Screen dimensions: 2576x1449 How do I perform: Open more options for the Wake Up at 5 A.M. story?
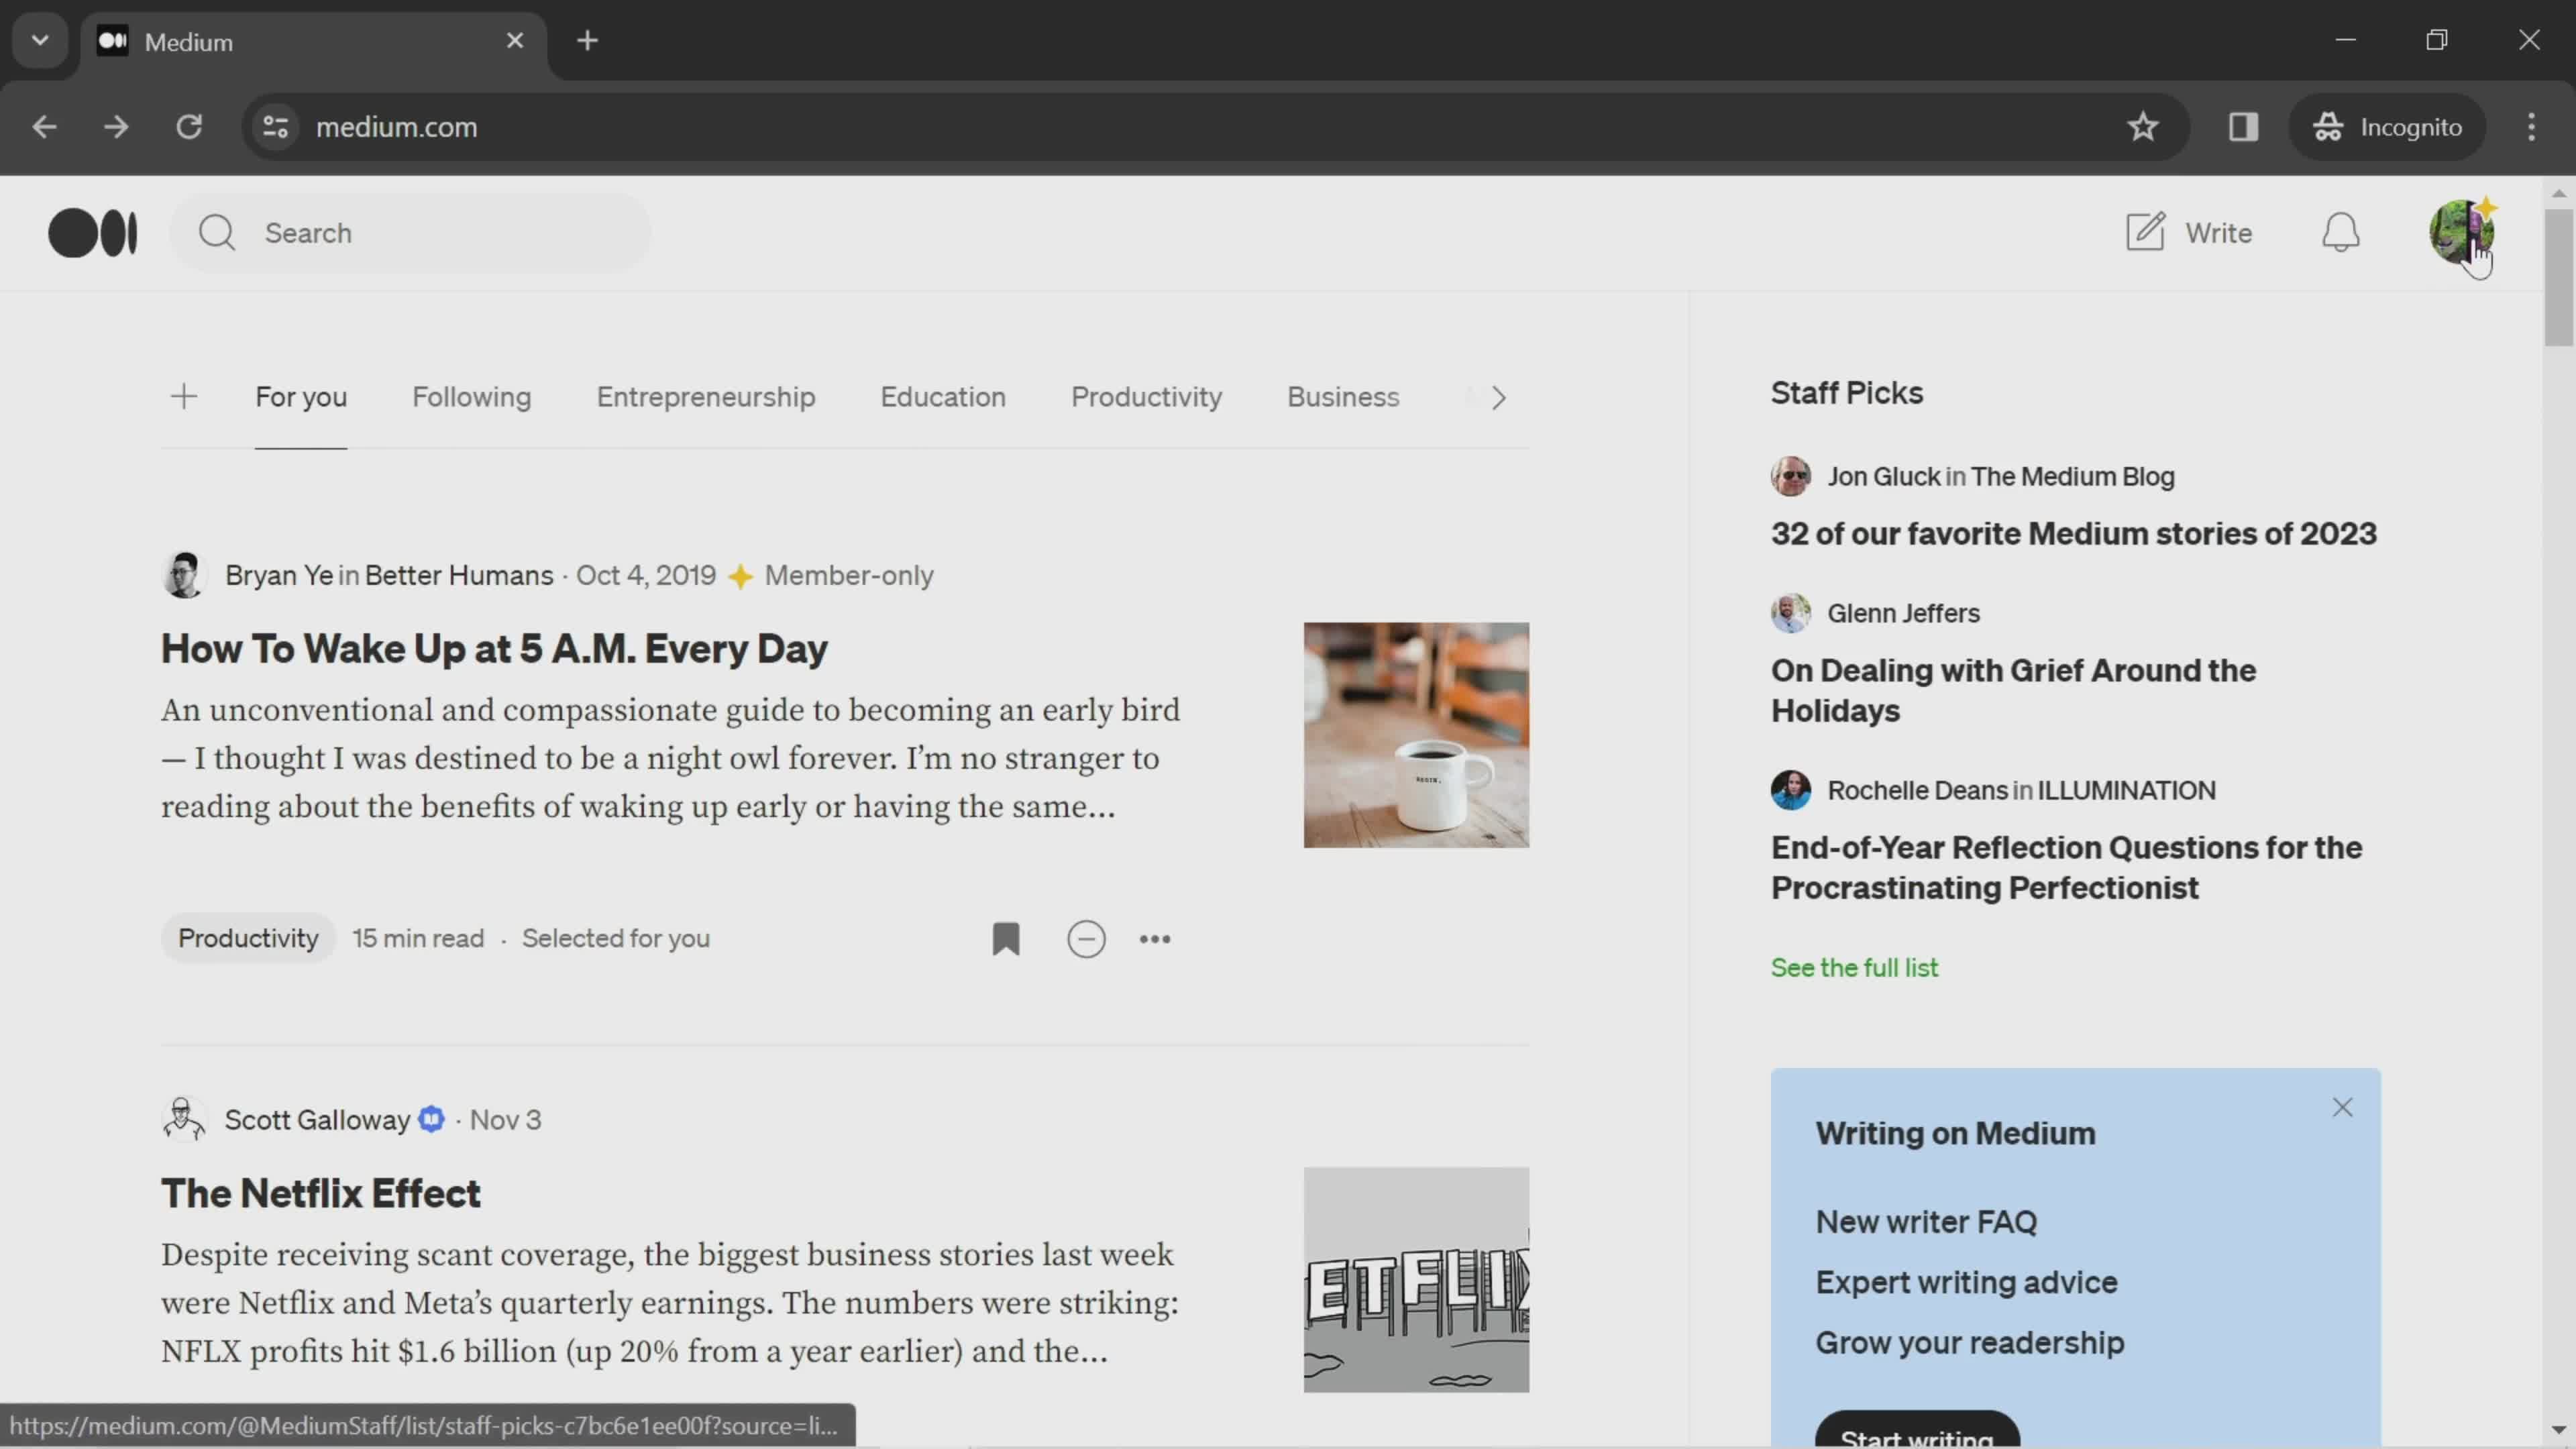pos(1155,939)
